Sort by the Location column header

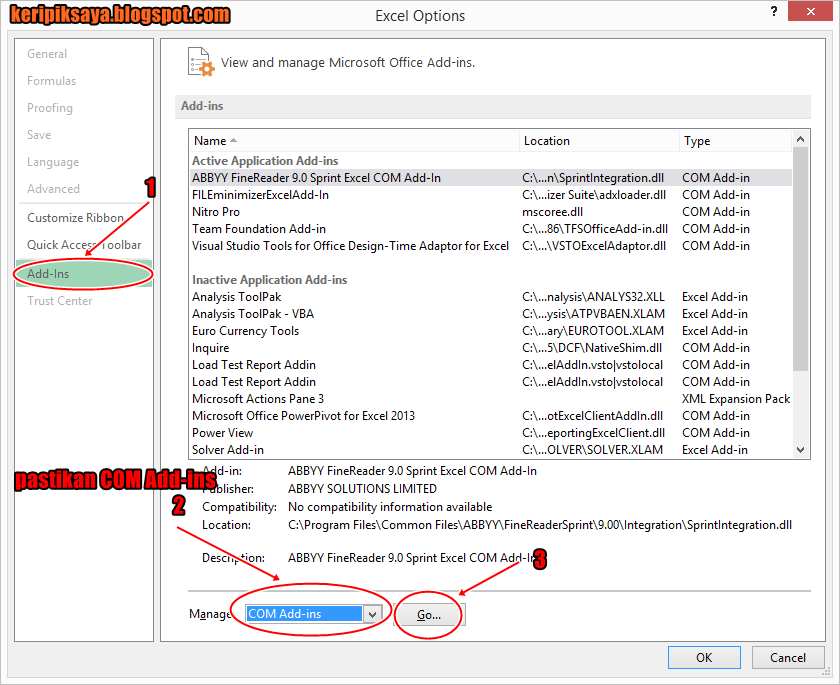pyautogui.click(x=599, y=141)
